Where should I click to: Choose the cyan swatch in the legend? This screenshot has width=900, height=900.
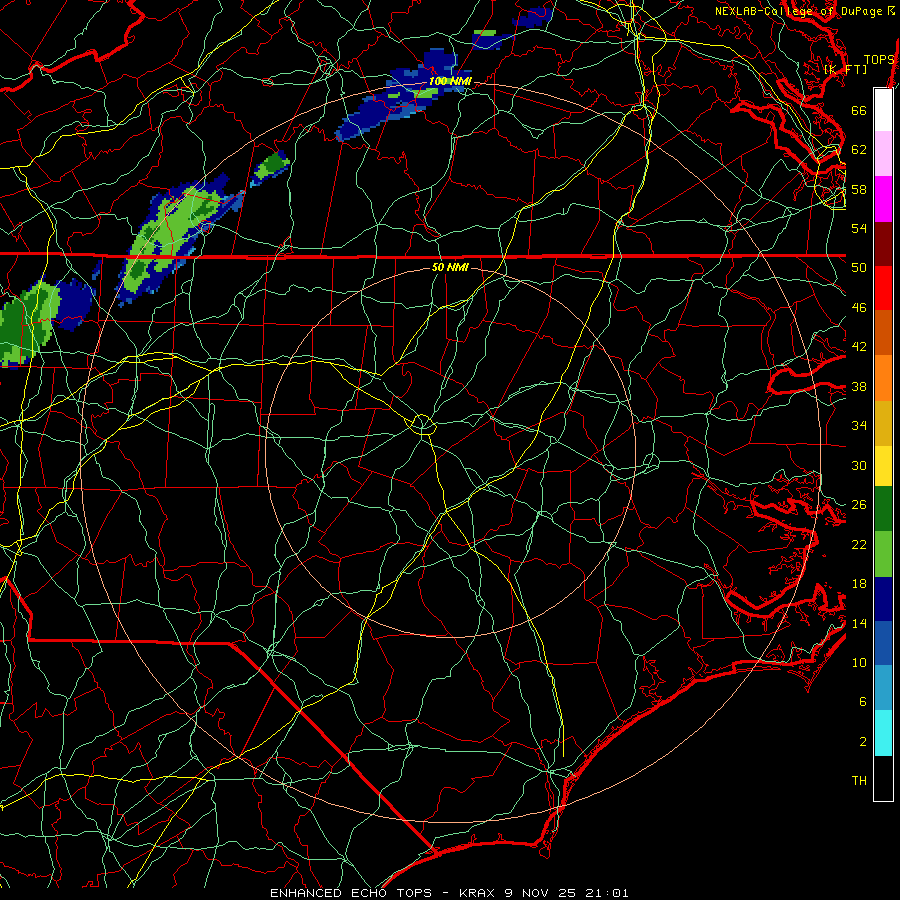883,733
